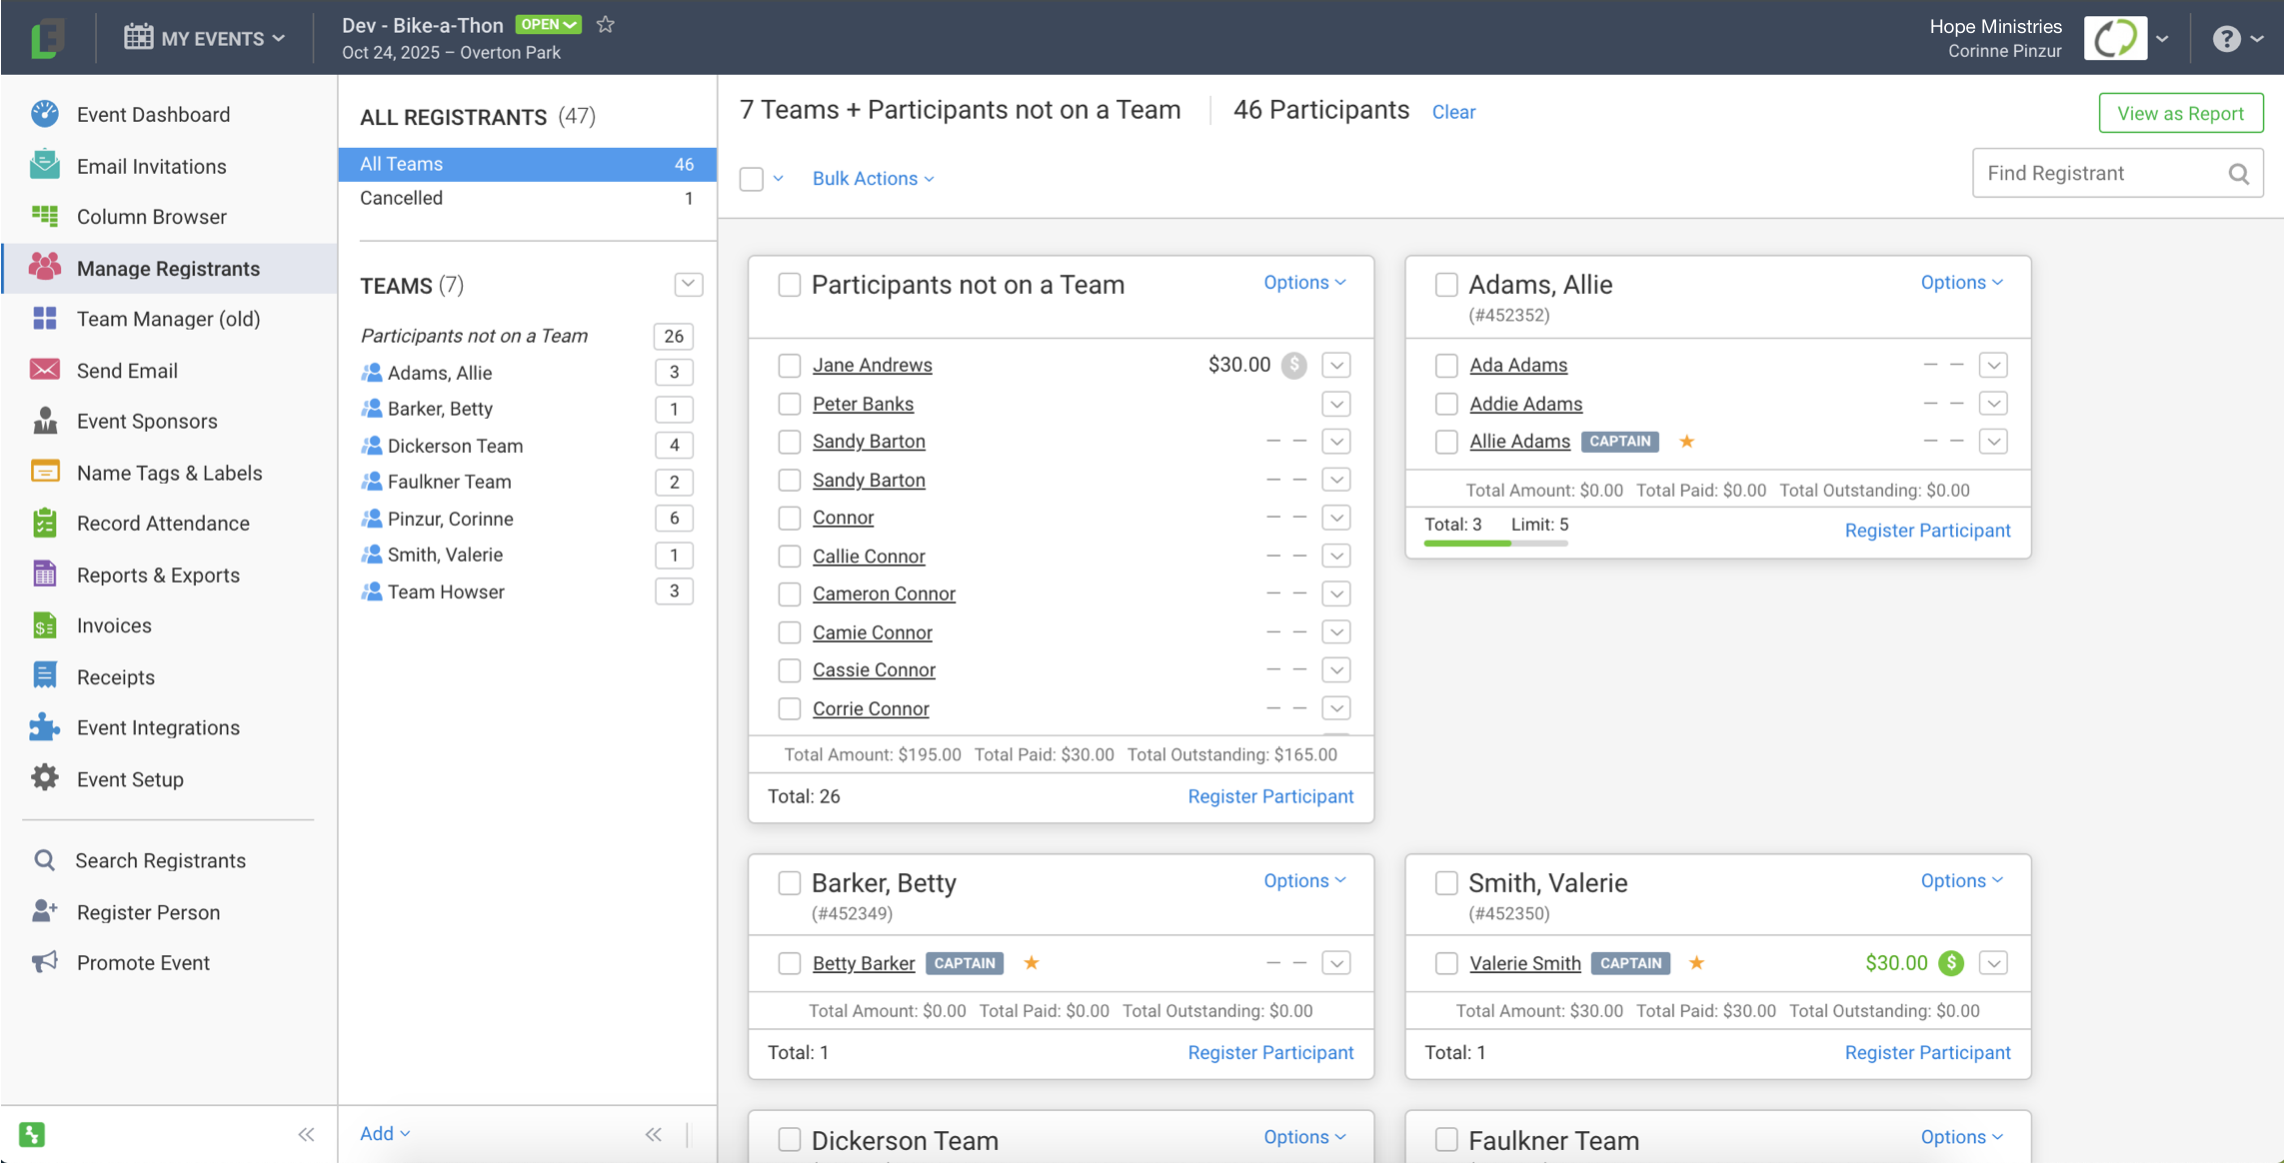
Task: Click the Event Integrations puzzle icon
Action: [x=44, y=727]
